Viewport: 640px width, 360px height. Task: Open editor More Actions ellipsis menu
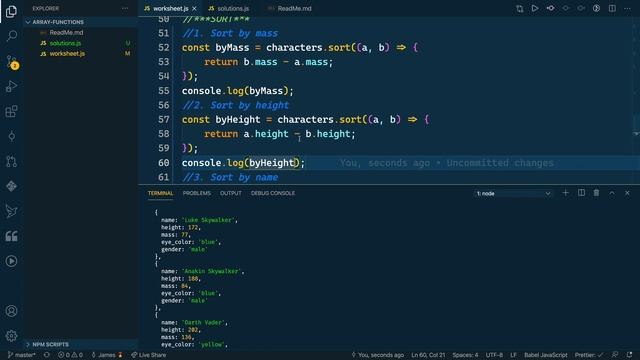(x=627, y=8)
